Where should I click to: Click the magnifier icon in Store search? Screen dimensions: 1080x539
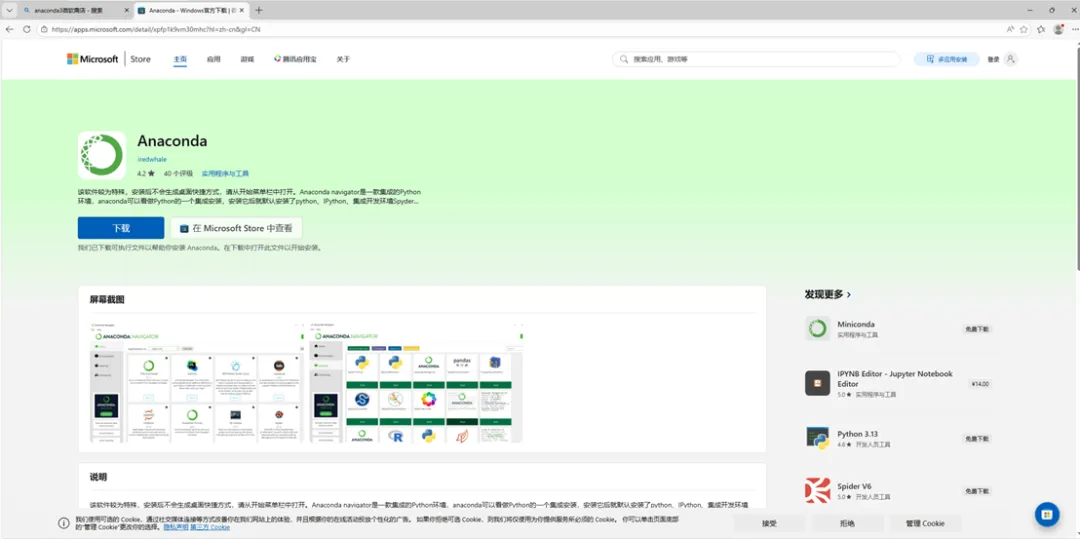pos(624,59)
